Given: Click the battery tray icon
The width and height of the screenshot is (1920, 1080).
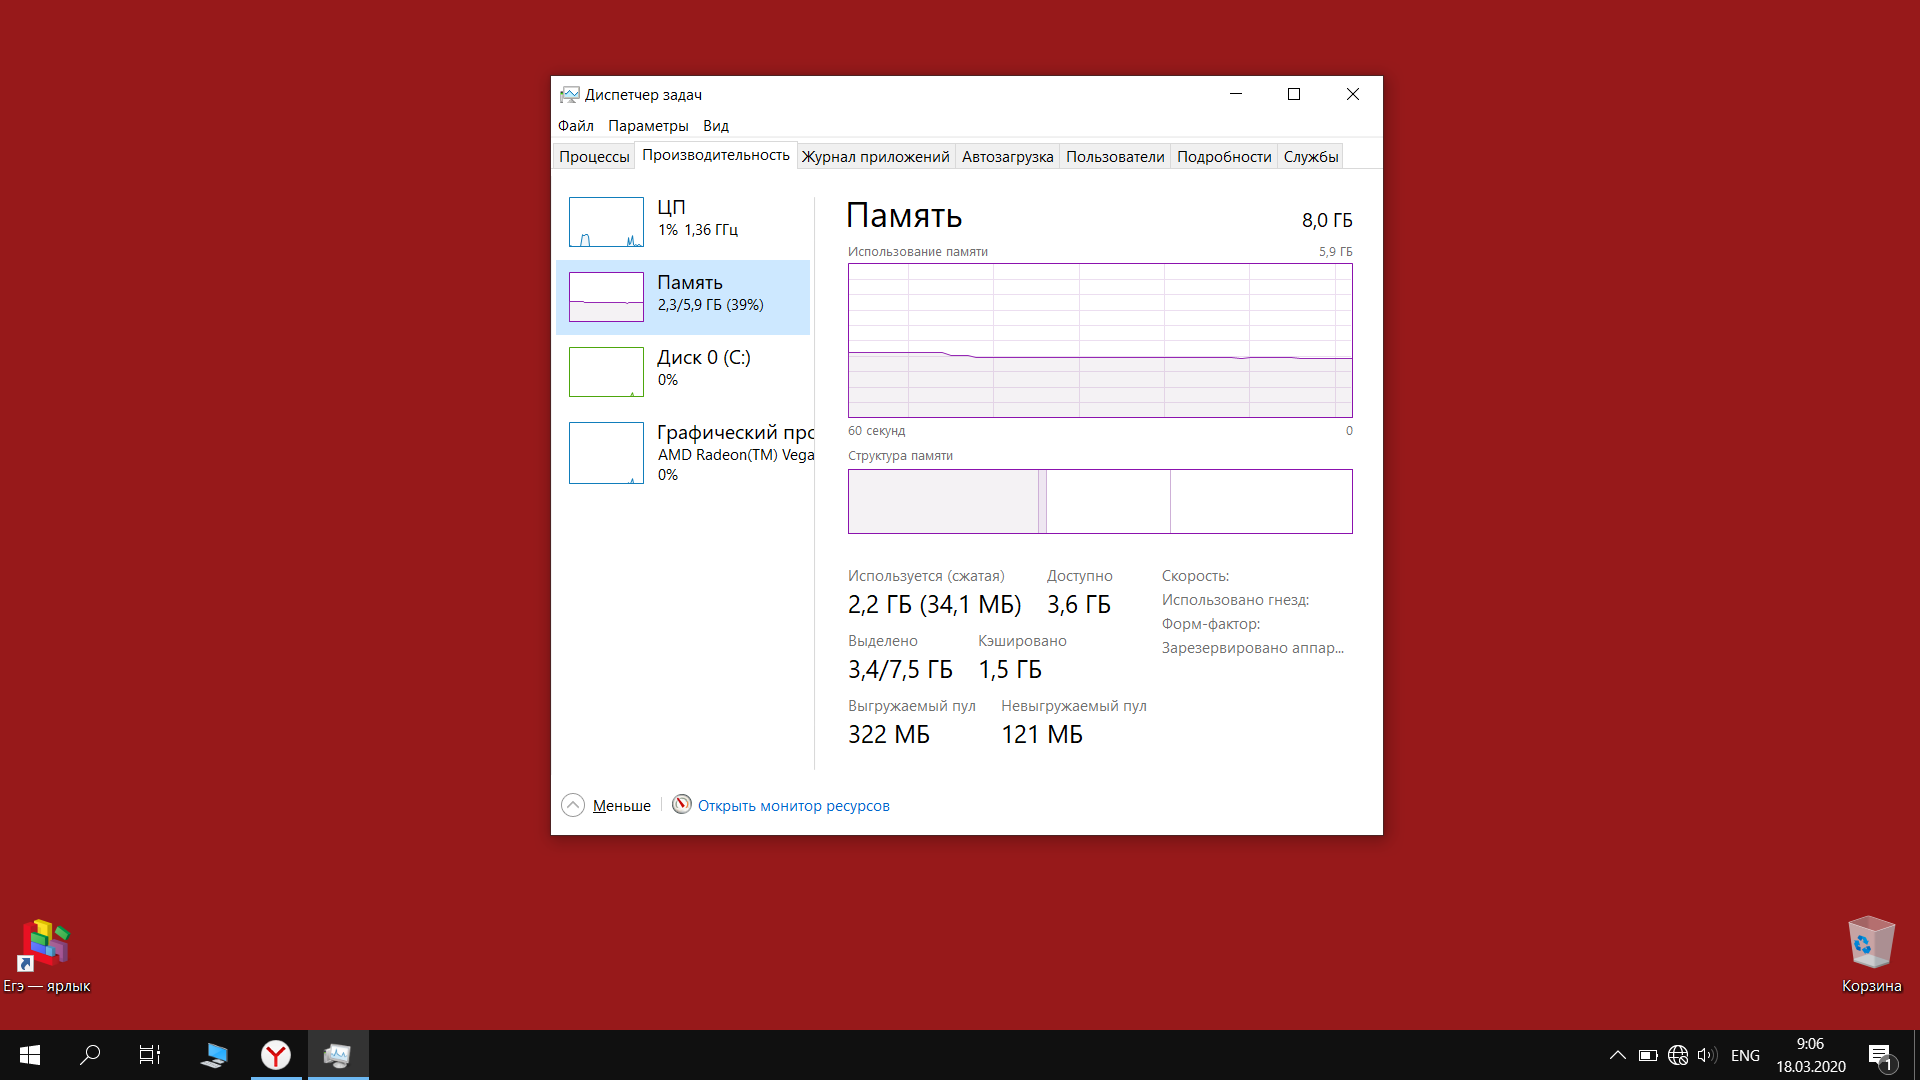Looking at the screenshot, I should click(x=1648, y=1055).
